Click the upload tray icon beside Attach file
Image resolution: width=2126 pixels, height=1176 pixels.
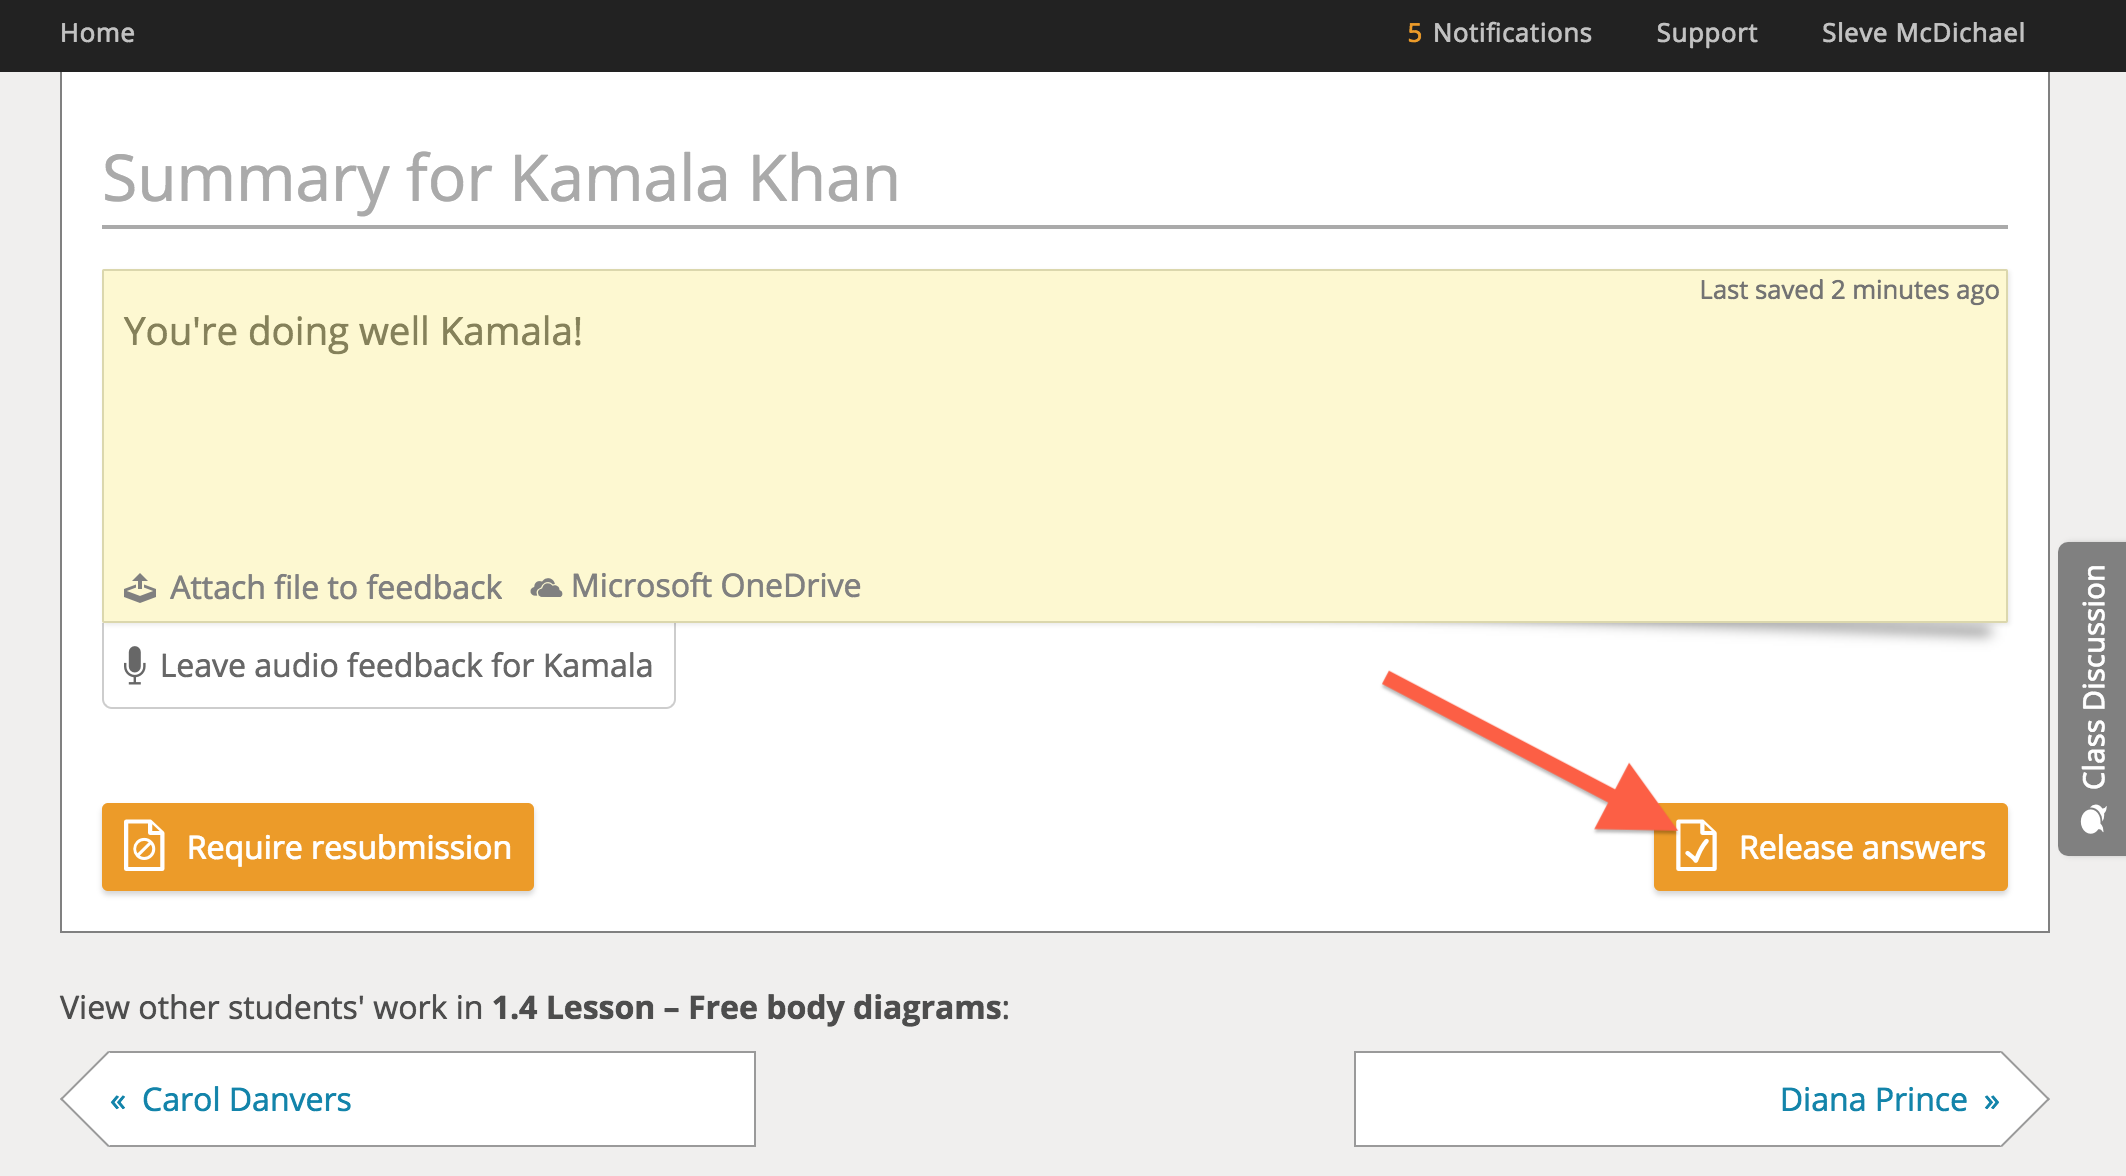click(x=140, y=588)
